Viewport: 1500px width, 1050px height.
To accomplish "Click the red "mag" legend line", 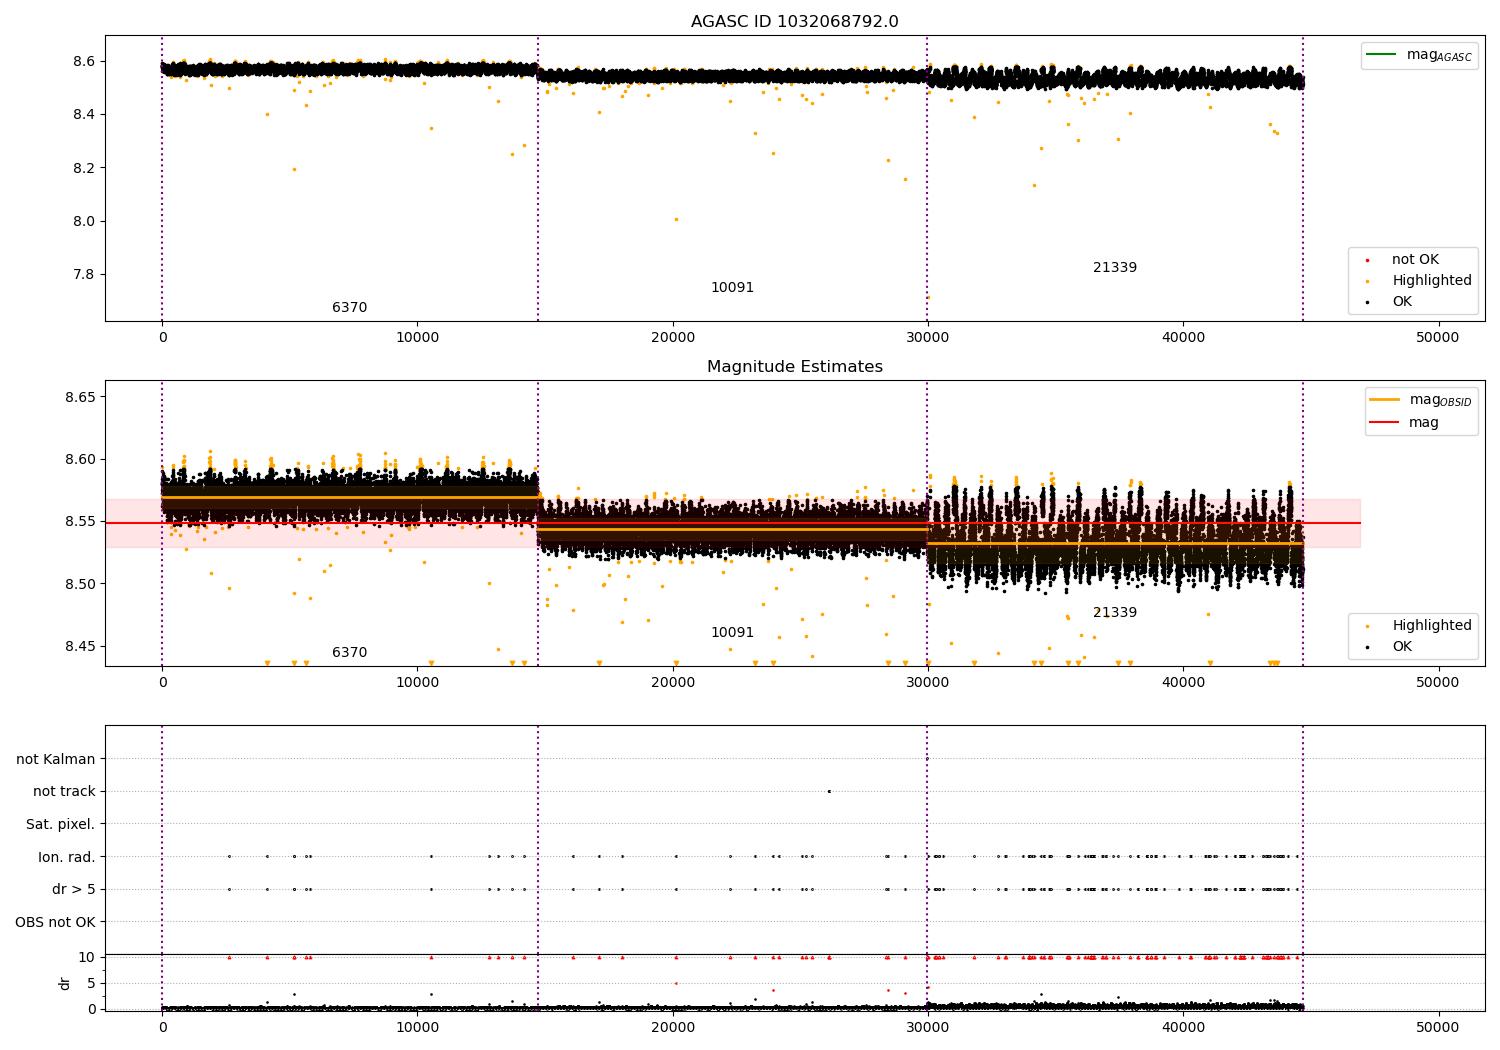I will [x=1384, y=423].
